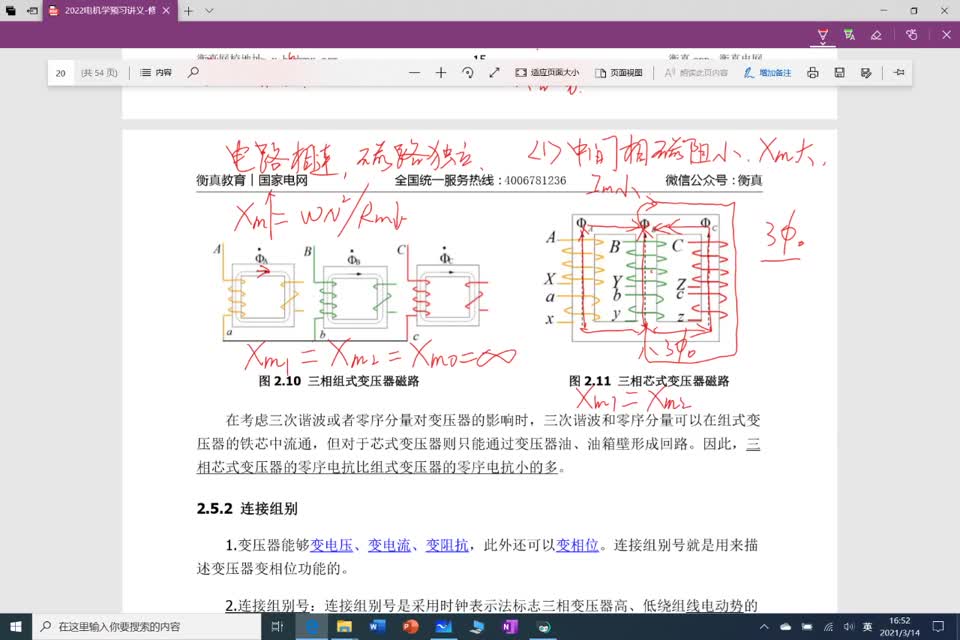This screenshot has width=960, height=640.
Task: Open PowerPoint from the taskbar
Action: [x=410, y=627]
